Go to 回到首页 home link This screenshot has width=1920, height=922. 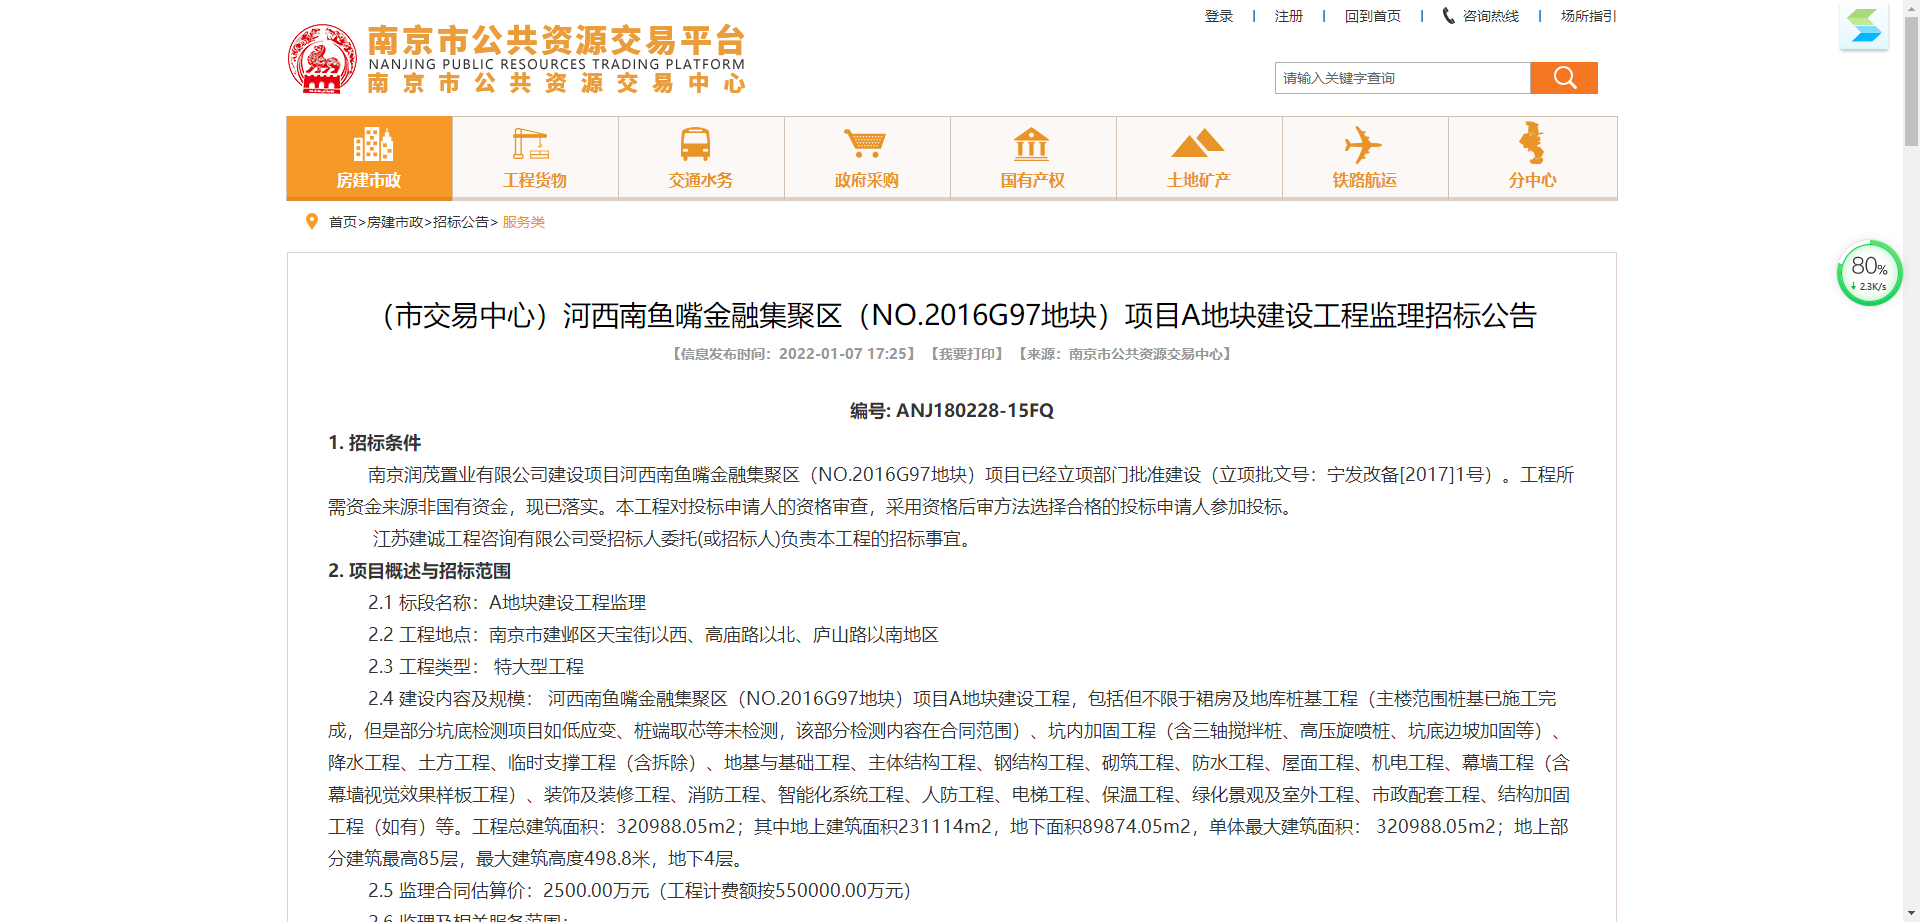[x=1372, y=16]
